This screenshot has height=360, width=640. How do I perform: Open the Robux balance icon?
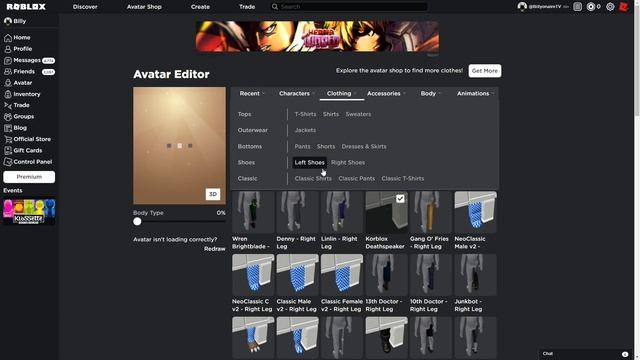pyautogui.click(x=591, y=7)
